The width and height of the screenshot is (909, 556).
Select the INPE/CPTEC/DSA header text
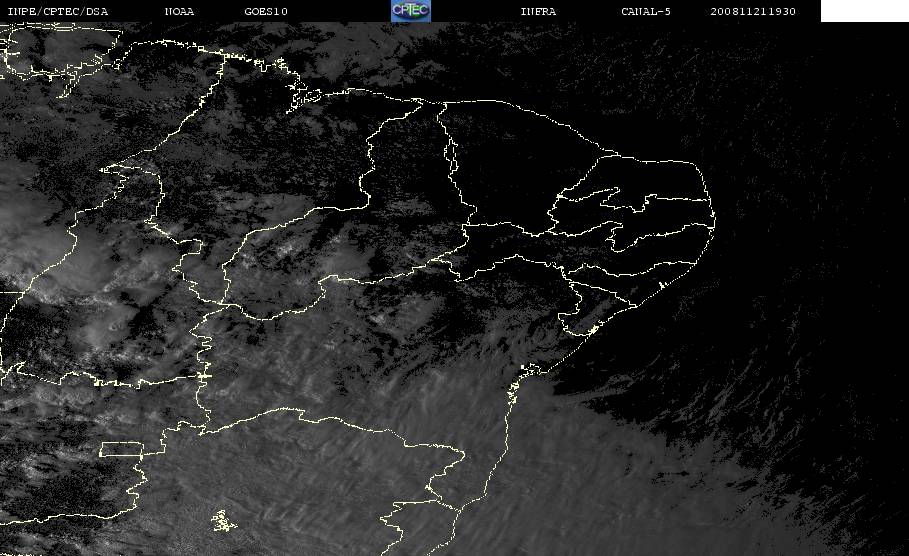click(57, 11)
